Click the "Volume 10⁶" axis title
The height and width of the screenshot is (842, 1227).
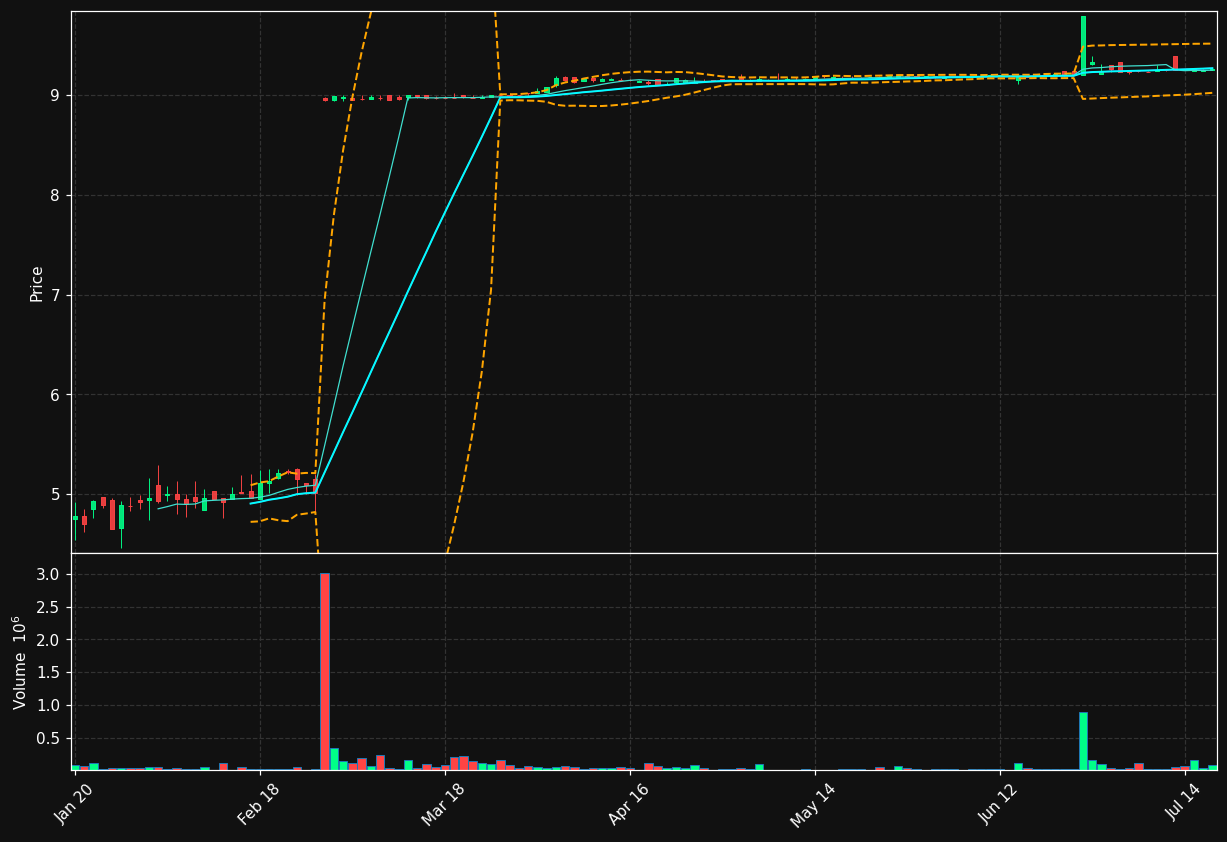pos(20,662)
